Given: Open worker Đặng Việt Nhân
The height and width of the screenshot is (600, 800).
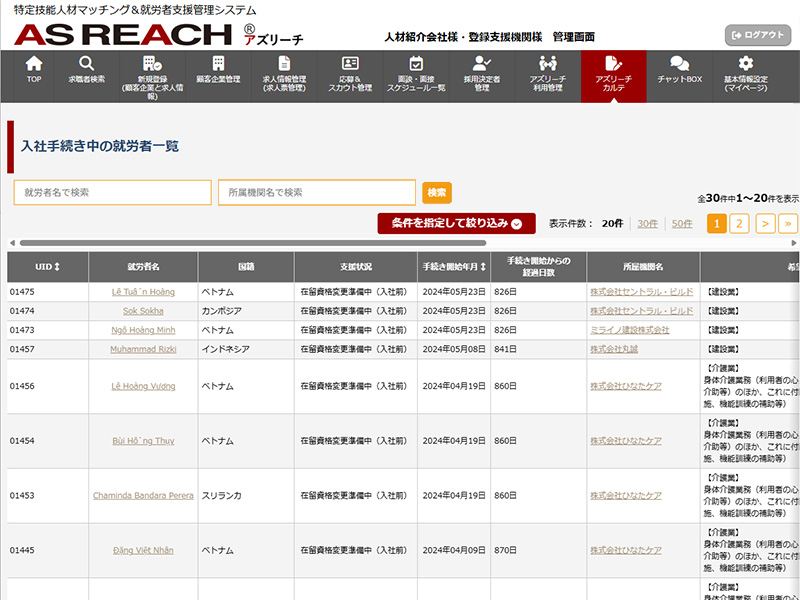Looking at the screenshot, I should coord(143,550).
